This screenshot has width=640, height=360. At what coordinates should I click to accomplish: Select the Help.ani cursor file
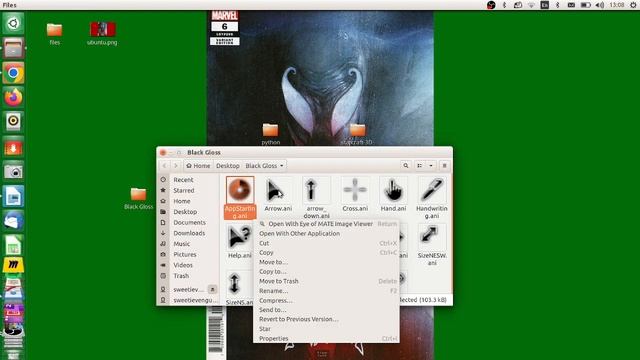[240, 241]
